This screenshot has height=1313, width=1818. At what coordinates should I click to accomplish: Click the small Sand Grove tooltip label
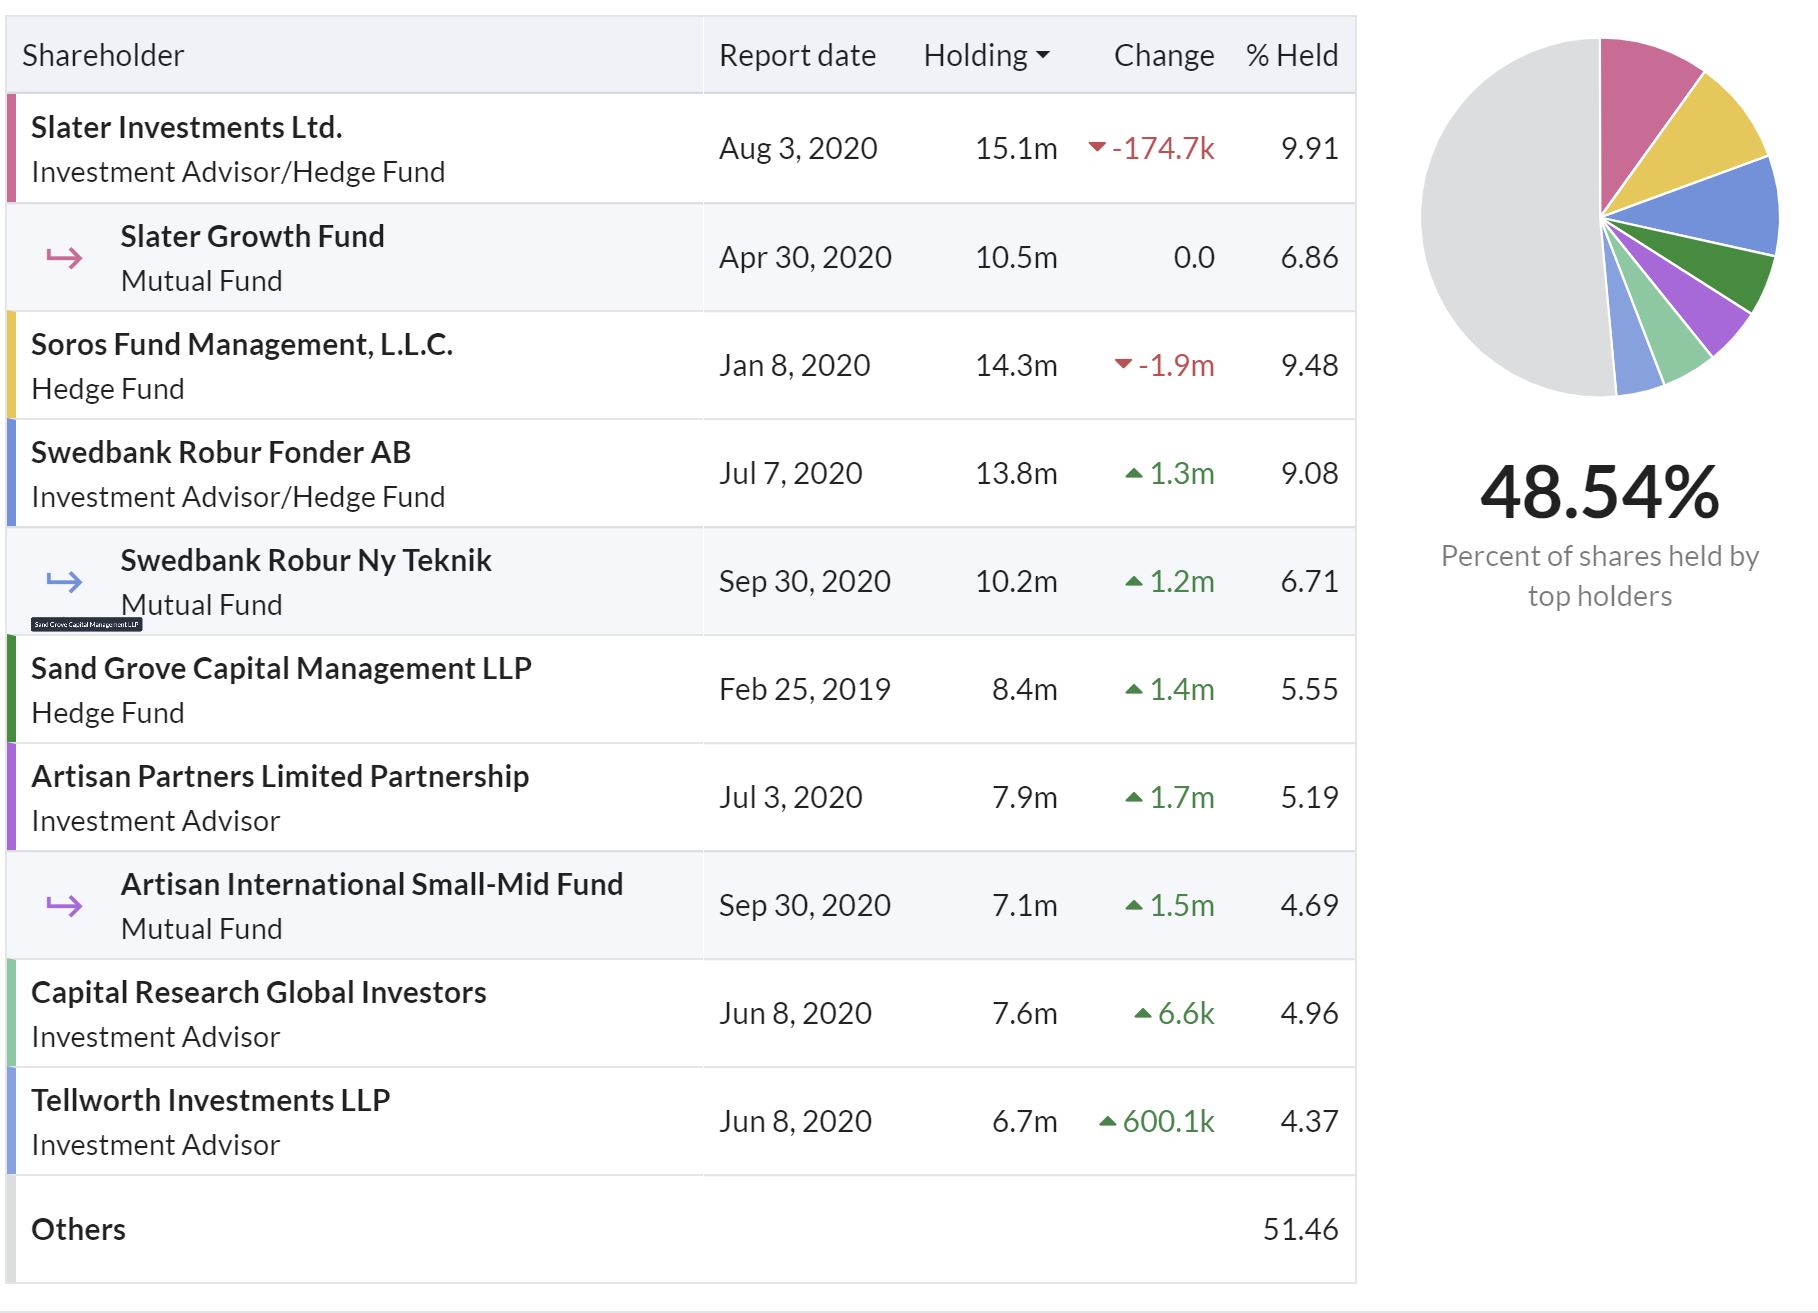click(x=87, y=624)
